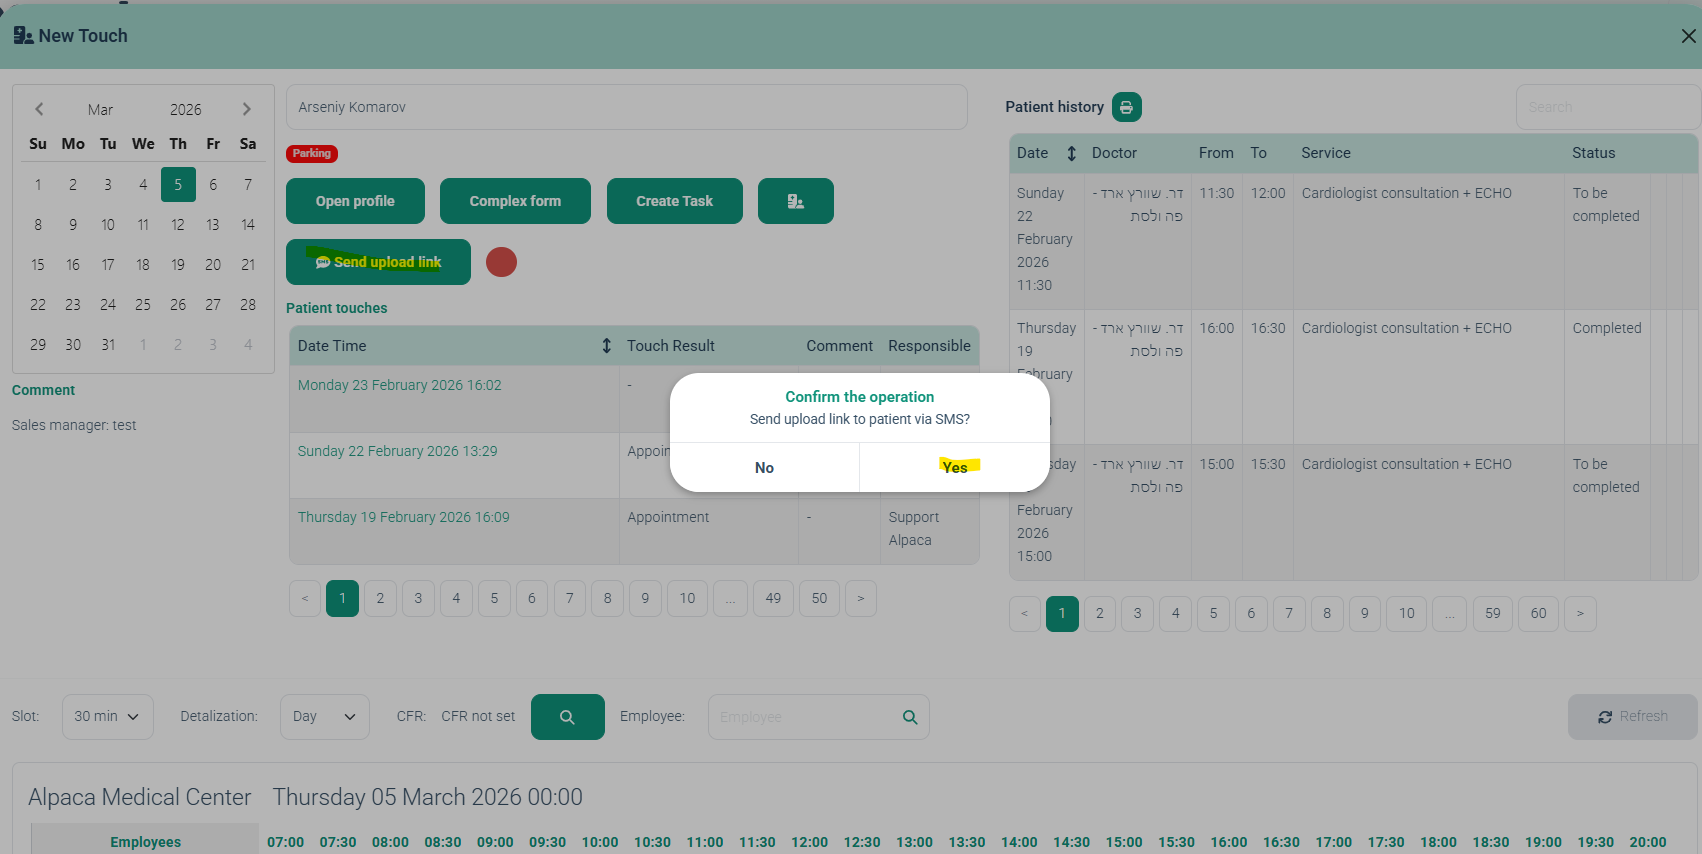This screenshot has width=1702, height=854.
Task: Go to previous month in calendar
Action: click(x=39, y=109)
